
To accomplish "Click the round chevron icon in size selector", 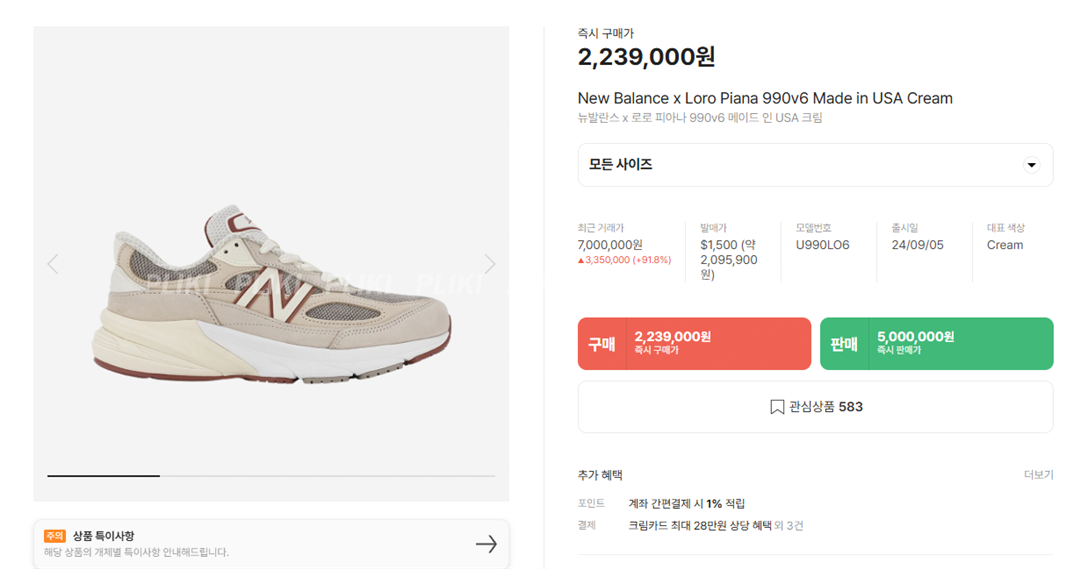I will point(1031,165).
